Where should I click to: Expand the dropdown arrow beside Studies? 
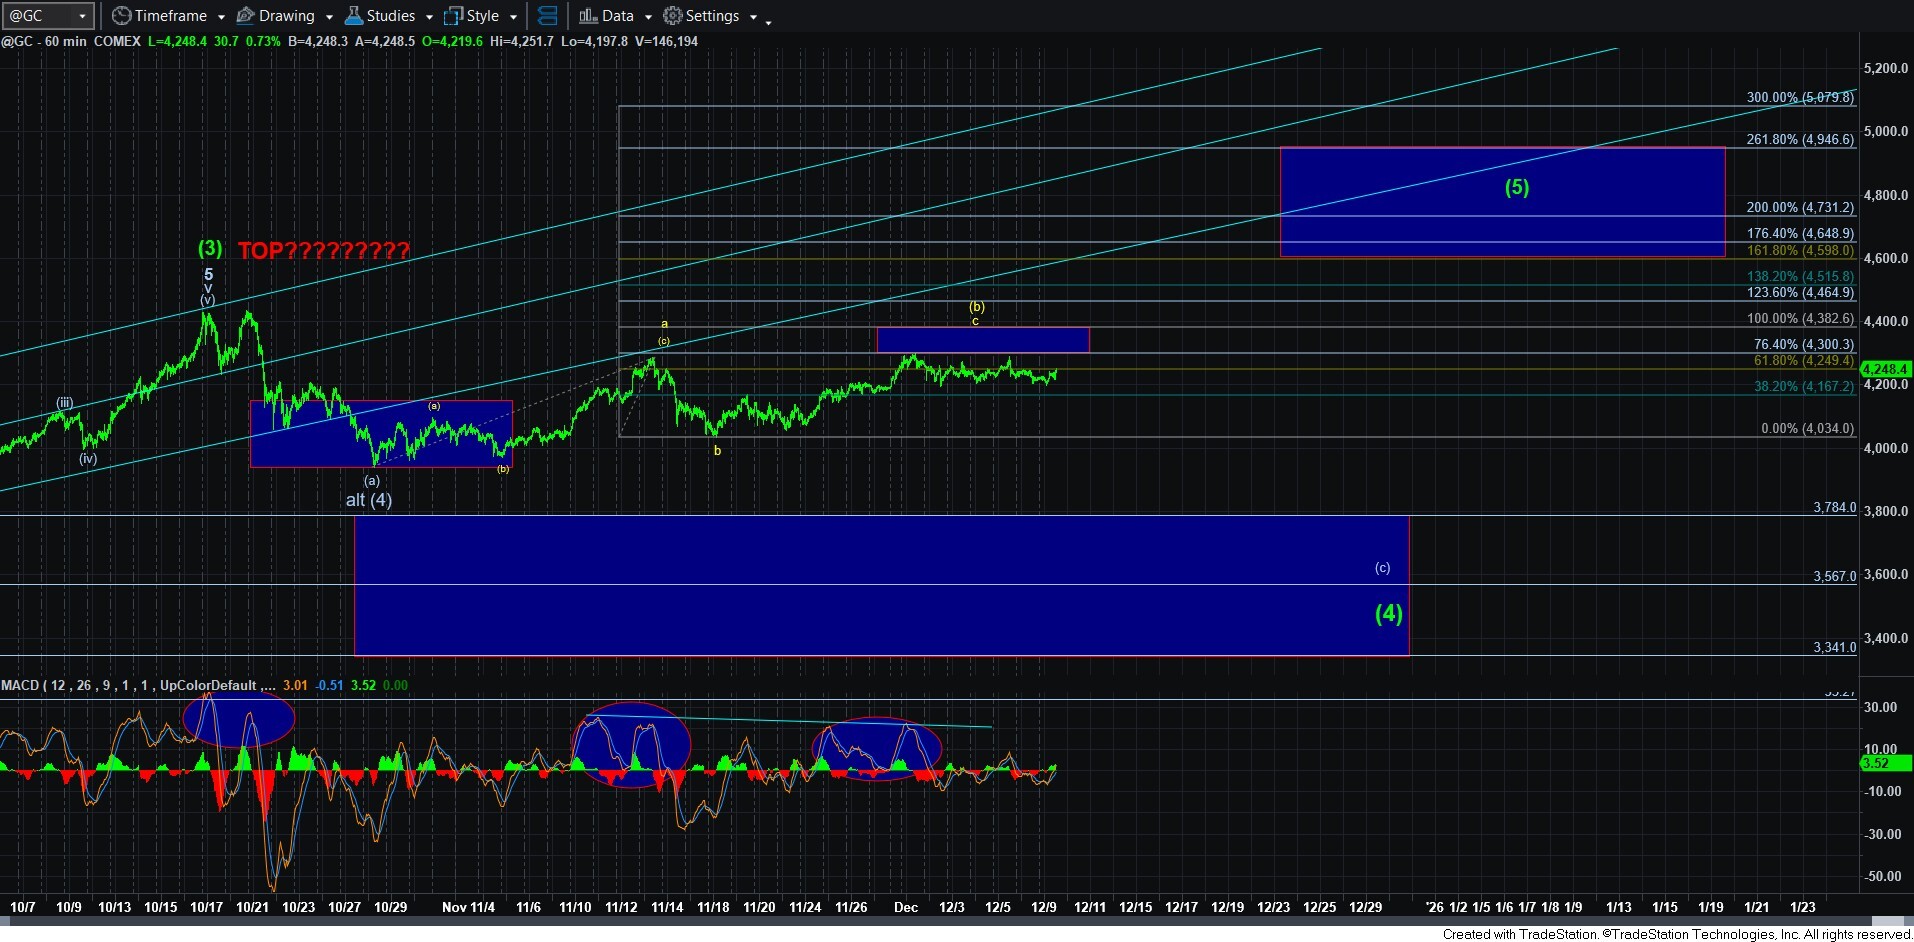(x=429, y=17)
